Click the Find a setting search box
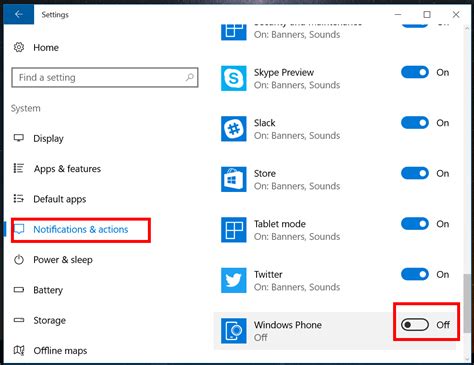The width and height of the screenshot is (474, 365). click(105, 78)
